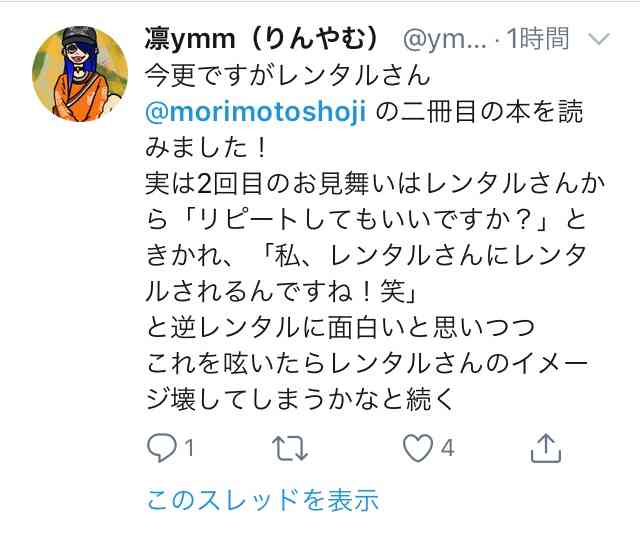The height and width of the screenshot is (539, 640).
Task: Click このスレッドを表示 to show thread
Action: [x=262, y=500]
